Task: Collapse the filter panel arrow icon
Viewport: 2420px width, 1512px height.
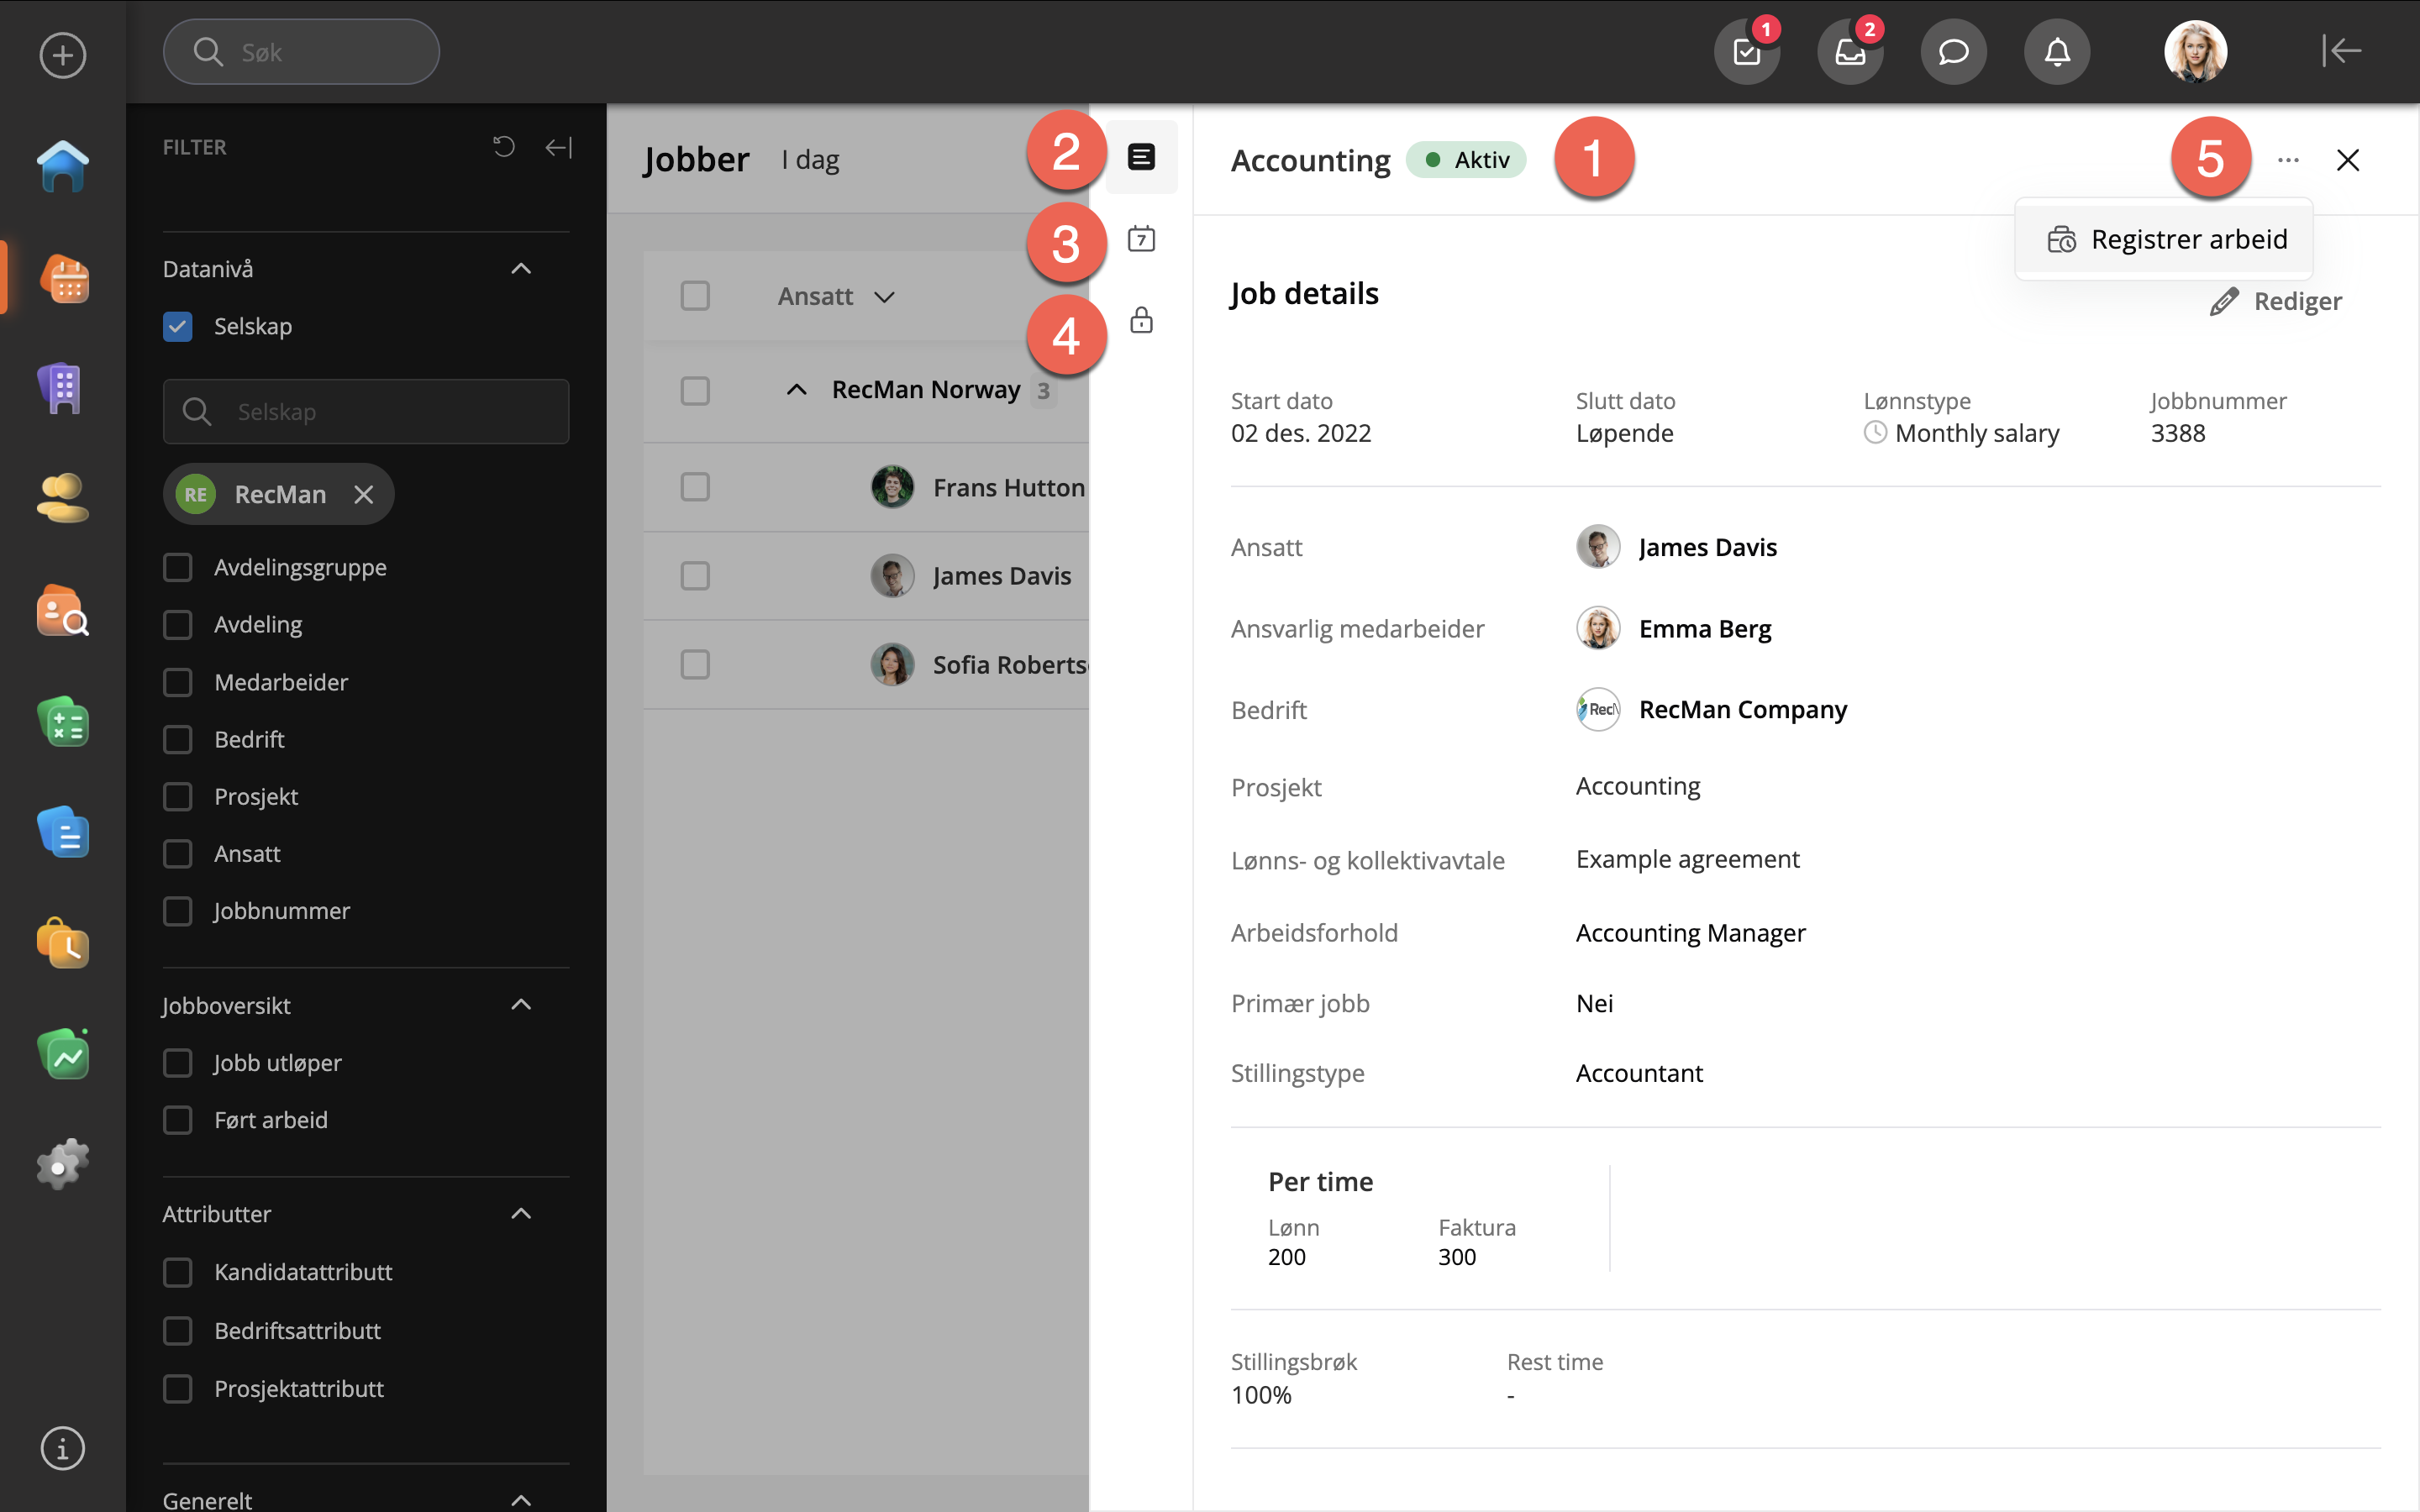Action: (x=559, y=147)
